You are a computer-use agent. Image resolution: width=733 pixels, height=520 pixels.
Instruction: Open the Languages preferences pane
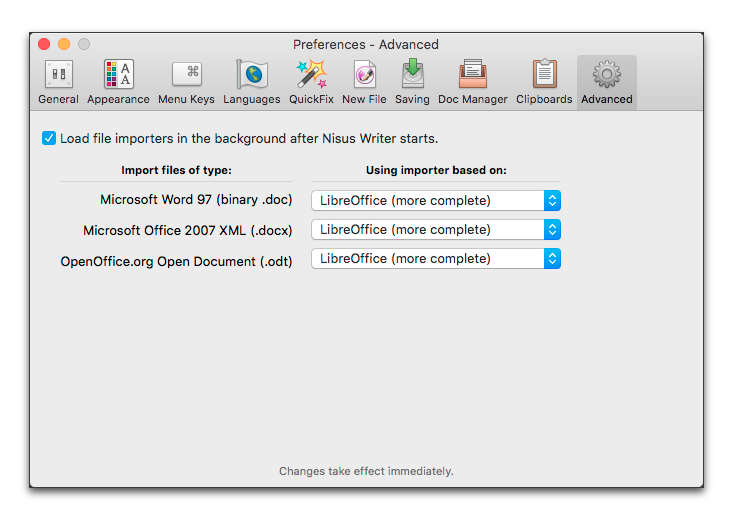(252, 82)
